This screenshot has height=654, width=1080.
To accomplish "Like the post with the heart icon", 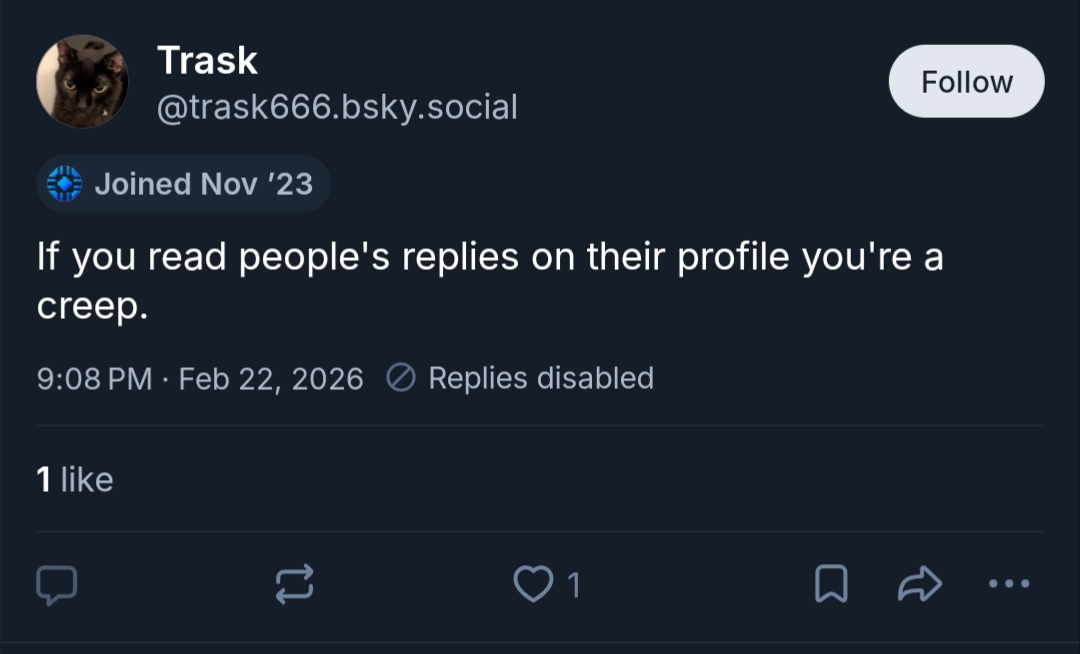I will tap(532, 585).
